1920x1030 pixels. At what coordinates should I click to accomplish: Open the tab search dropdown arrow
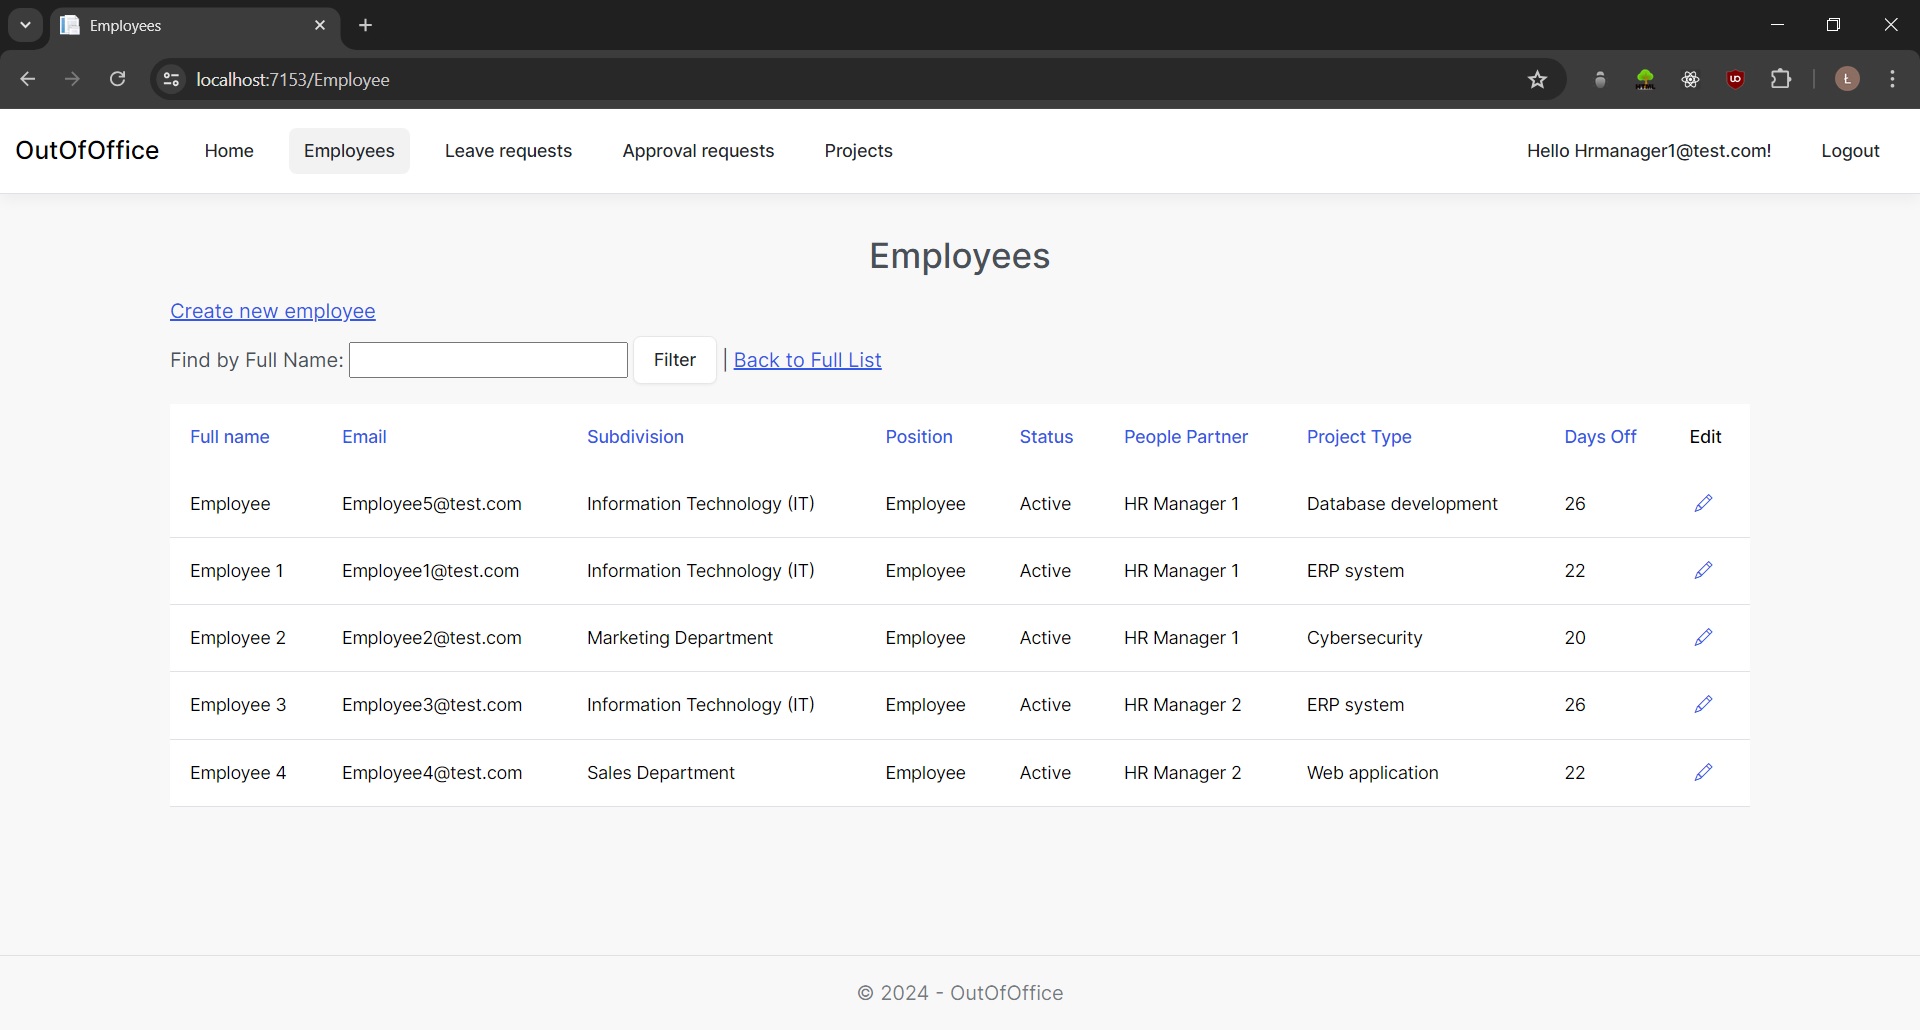[x=25, y=25]
